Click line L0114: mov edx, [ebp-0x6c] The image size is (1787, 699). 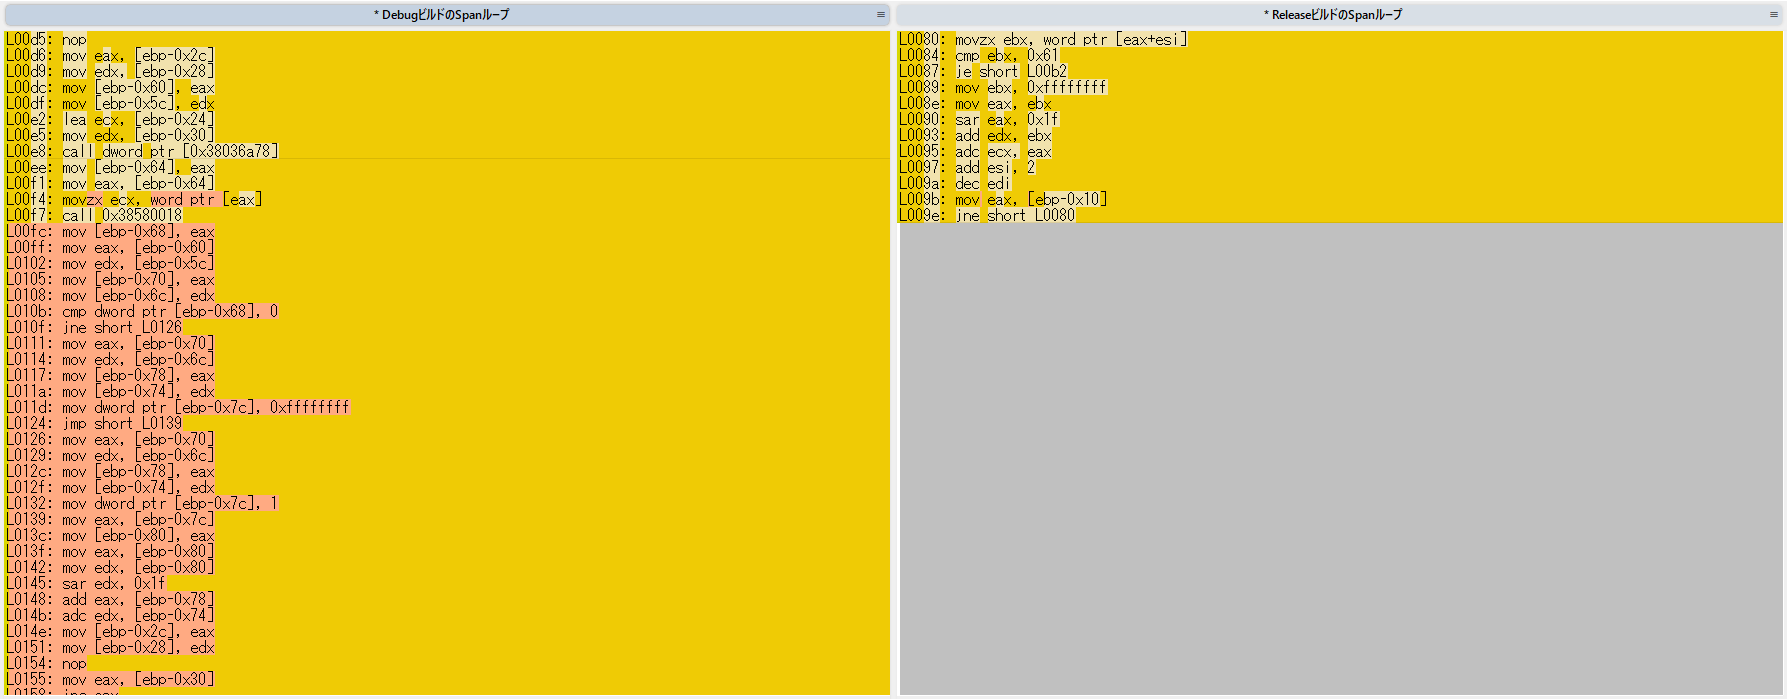[x=110, y=360]
